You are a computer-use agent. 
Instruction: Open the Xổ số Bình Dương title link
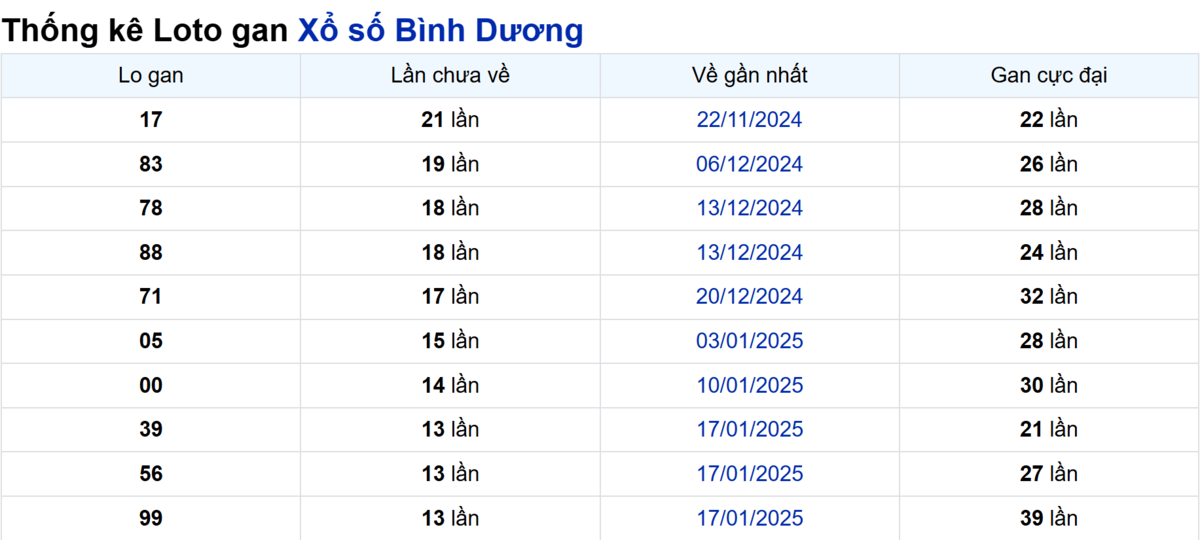pos(440,30)
